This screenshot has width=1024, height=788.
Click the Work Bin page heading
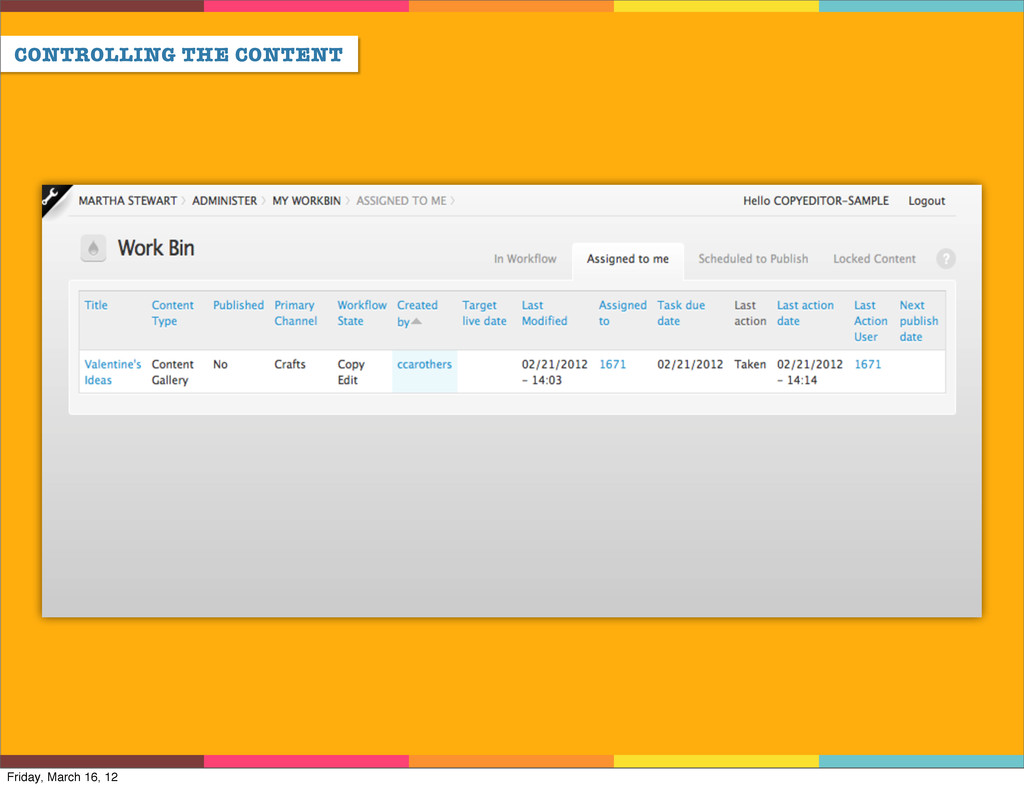click(156, 248)
